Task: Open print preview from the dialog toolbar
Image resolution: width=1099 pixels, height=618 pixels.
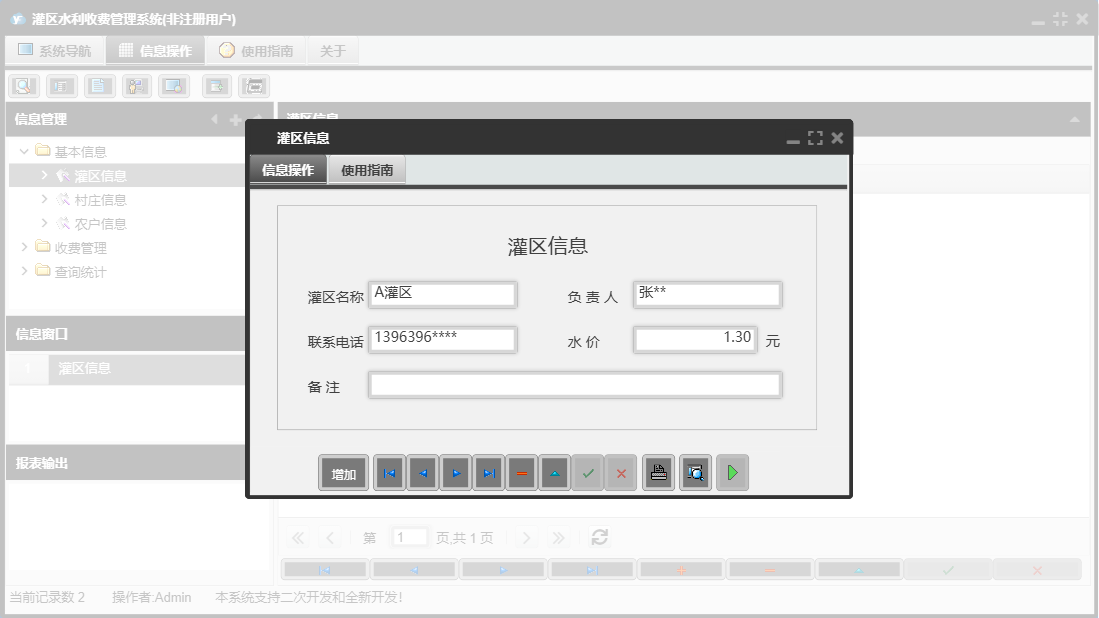Action: [x=694, y=472]
